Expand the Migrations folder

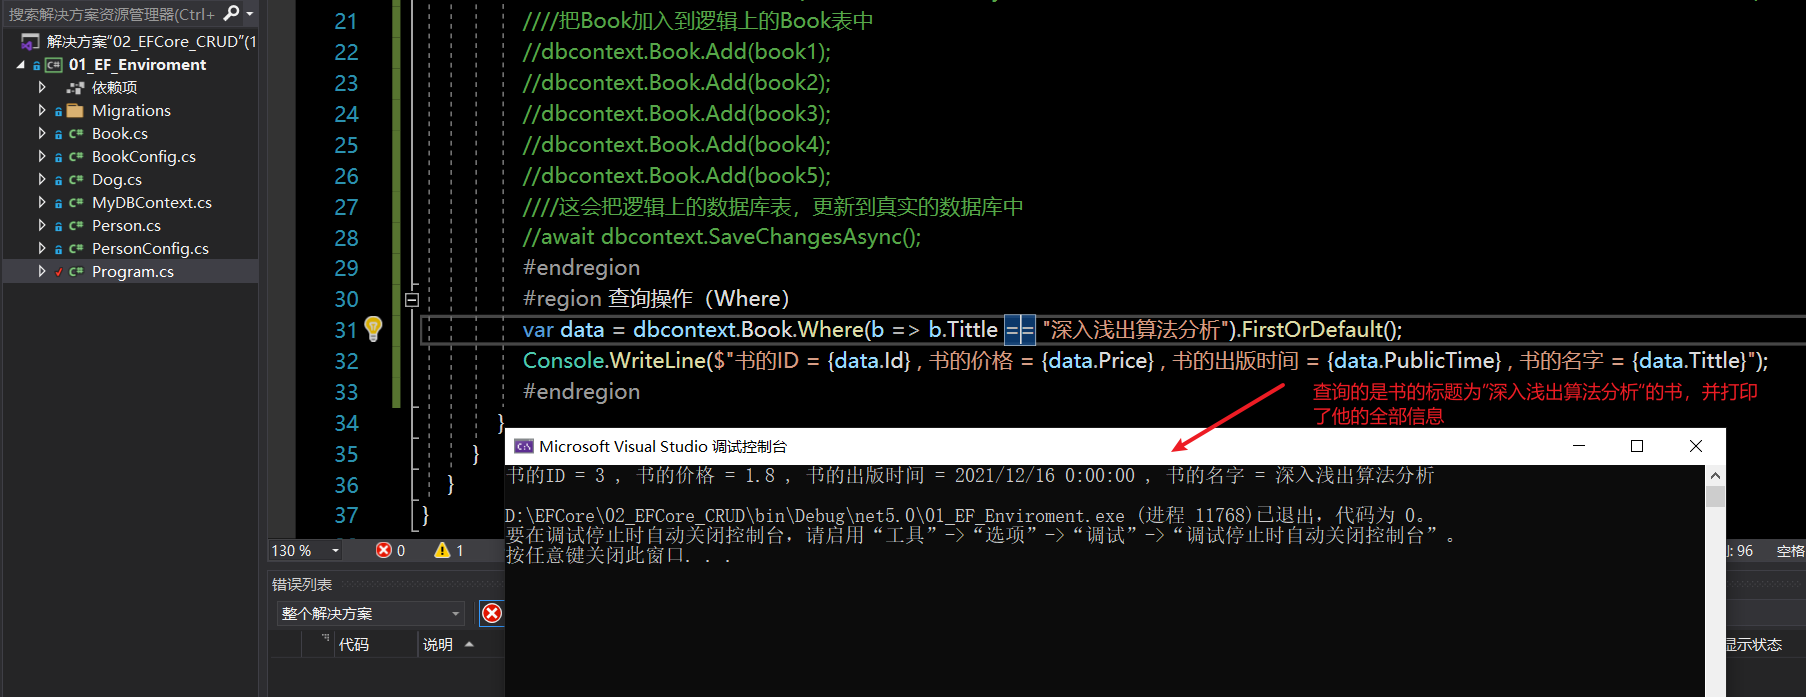coord(41,110)
